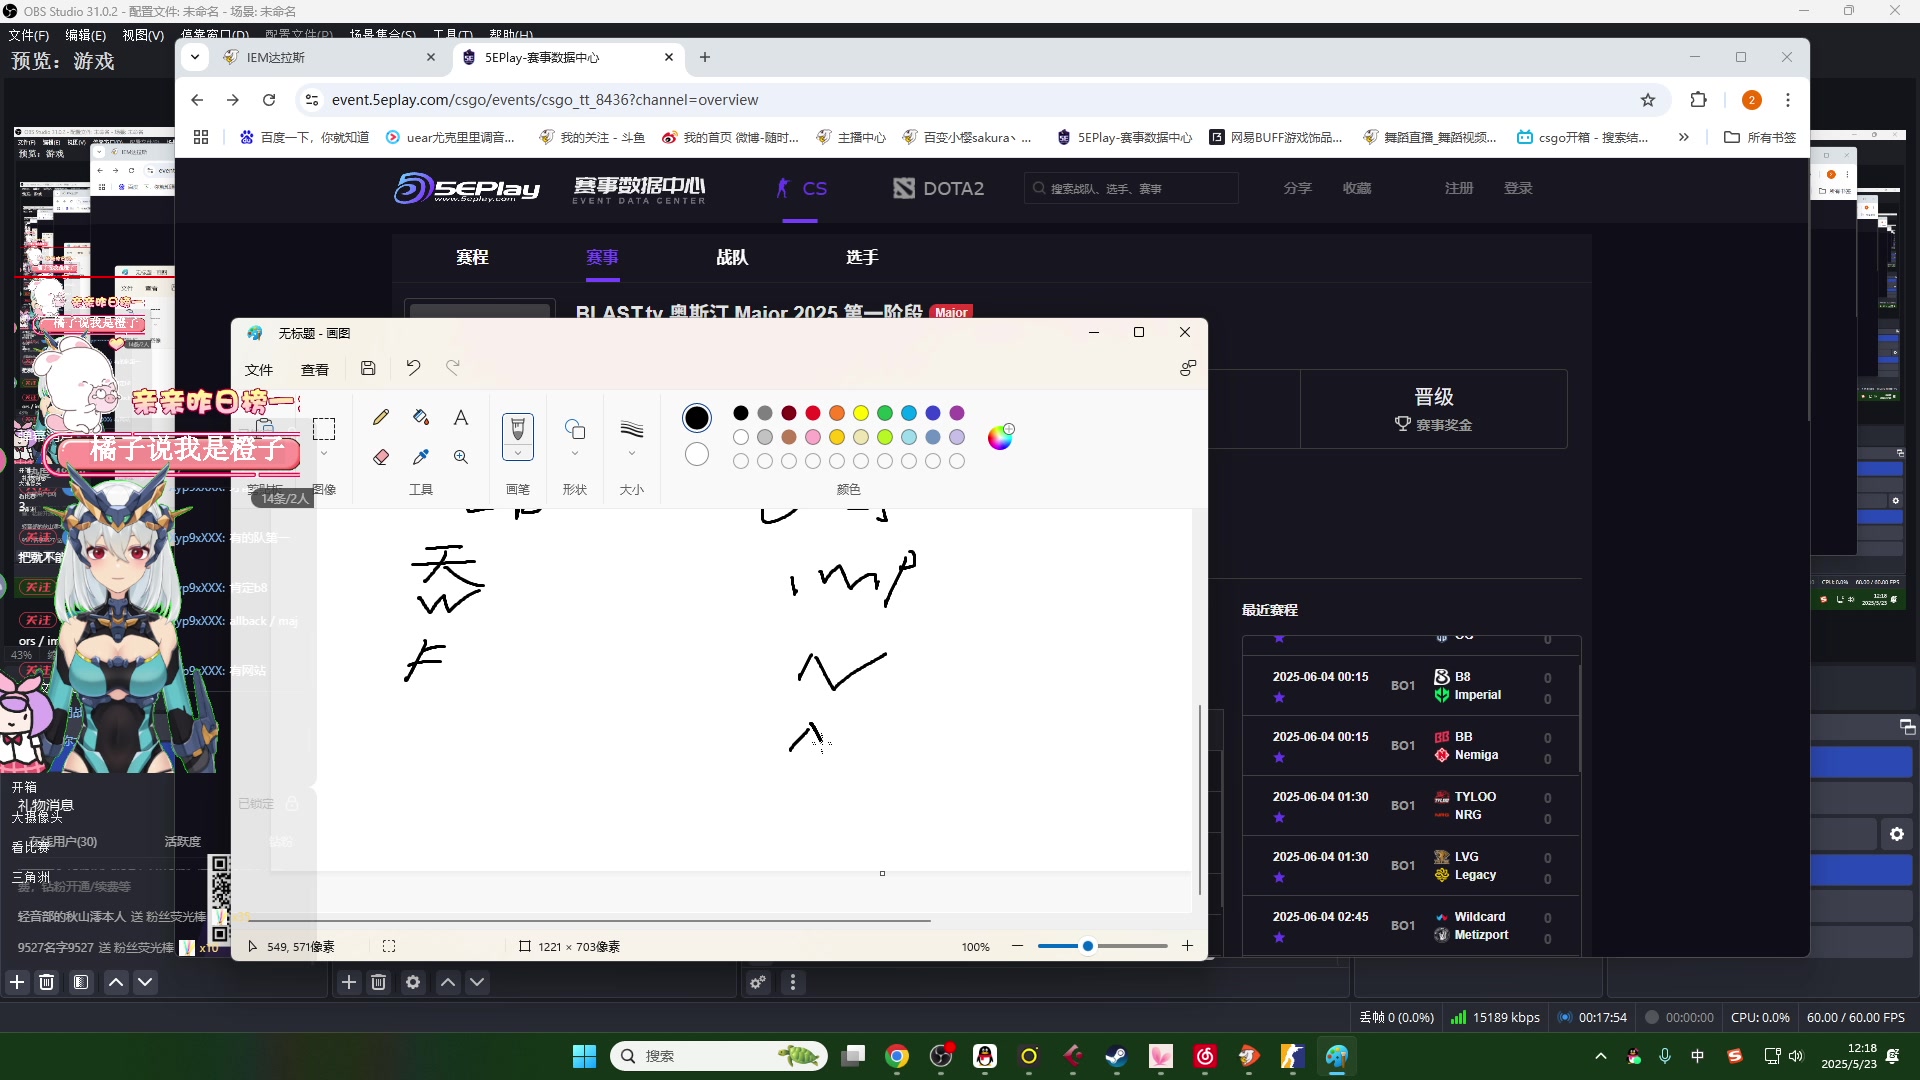
Task: Open the 文件 menu in Paint
Action: 259,369
